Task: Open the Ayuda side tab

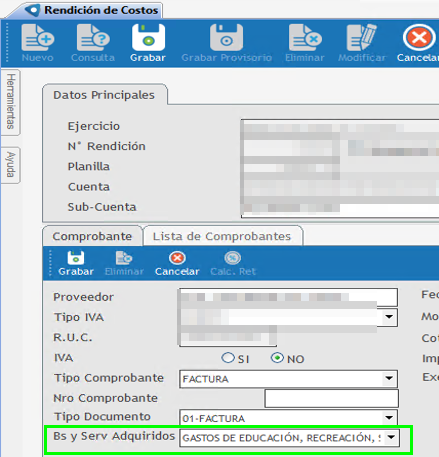Action: click(11, 165)
